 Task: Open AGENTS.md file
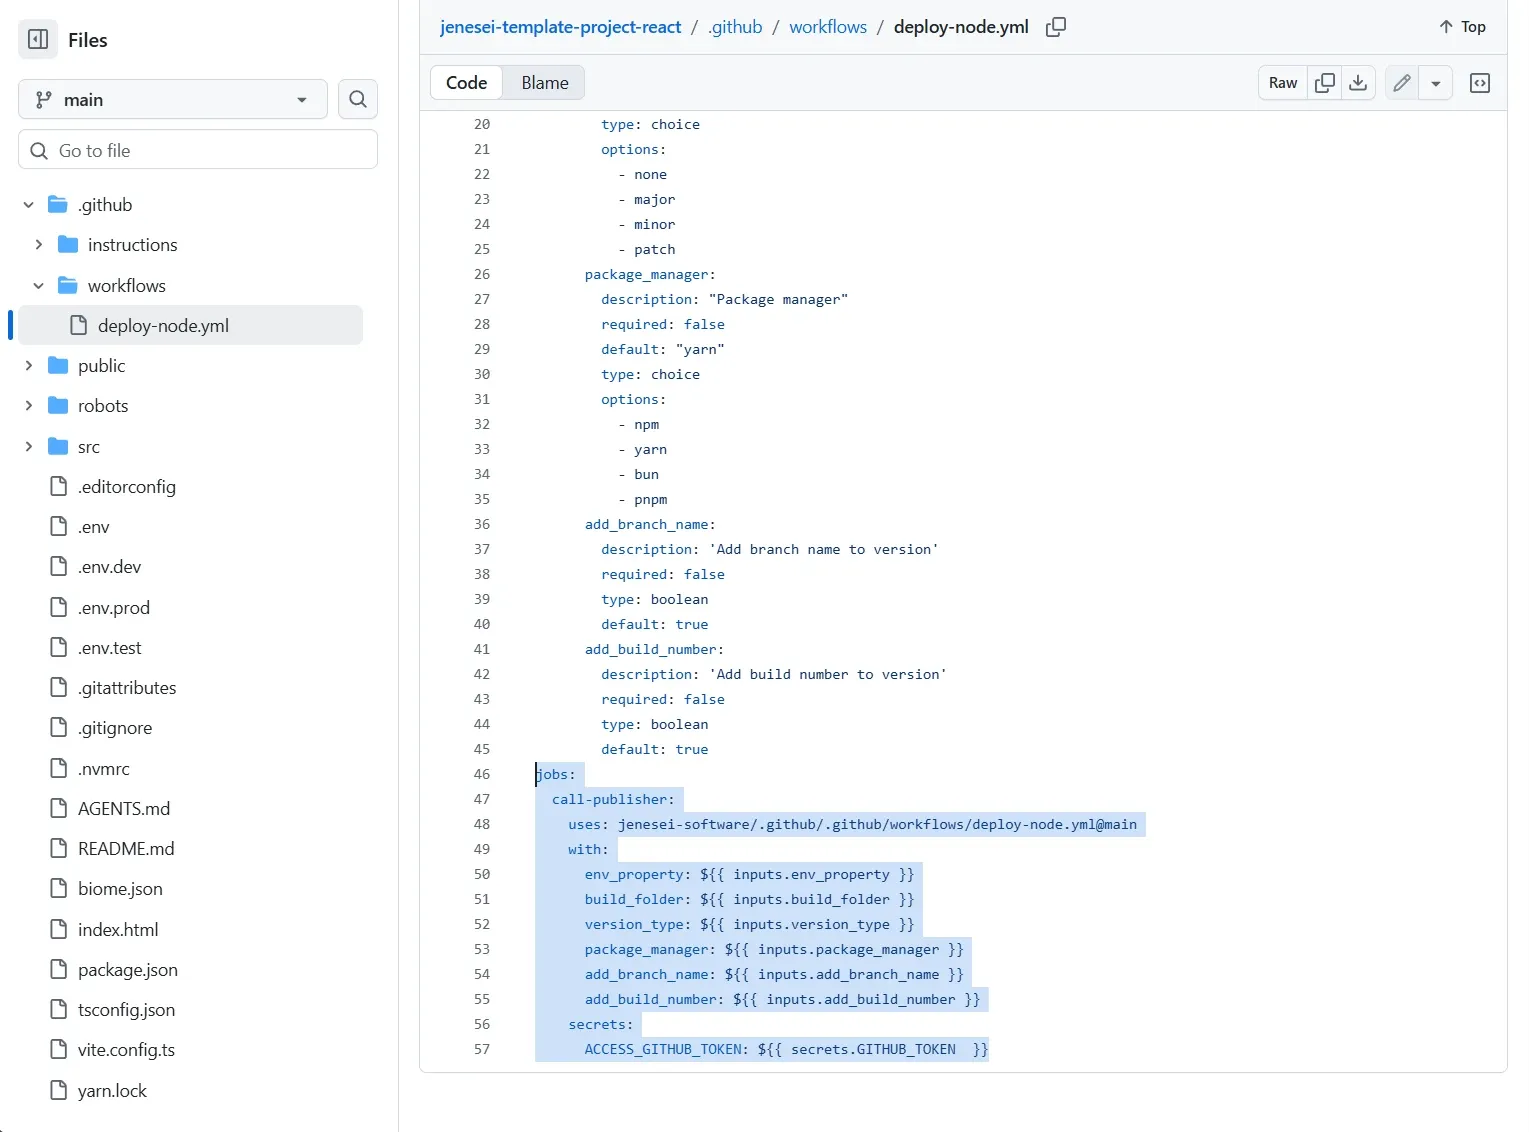click(x=124, y=809)
